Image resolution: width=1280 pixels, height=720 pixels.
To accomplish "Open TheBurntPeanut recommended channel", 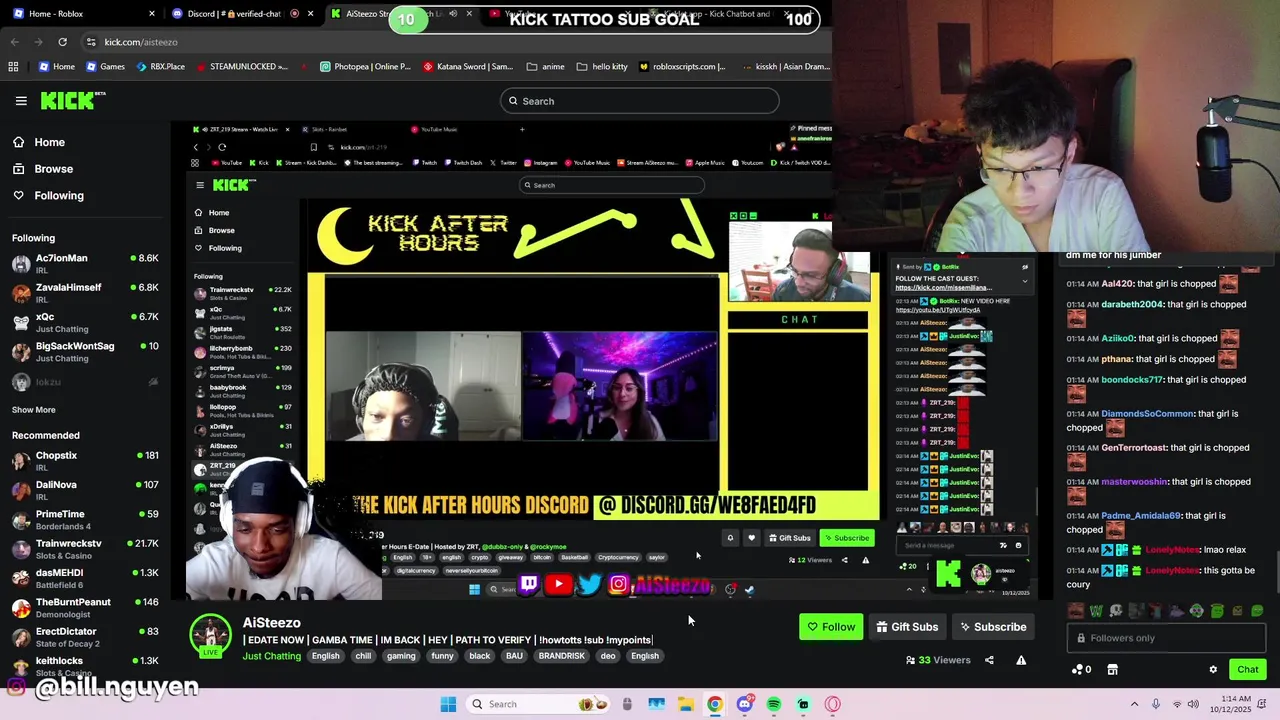I will point(85,608).
